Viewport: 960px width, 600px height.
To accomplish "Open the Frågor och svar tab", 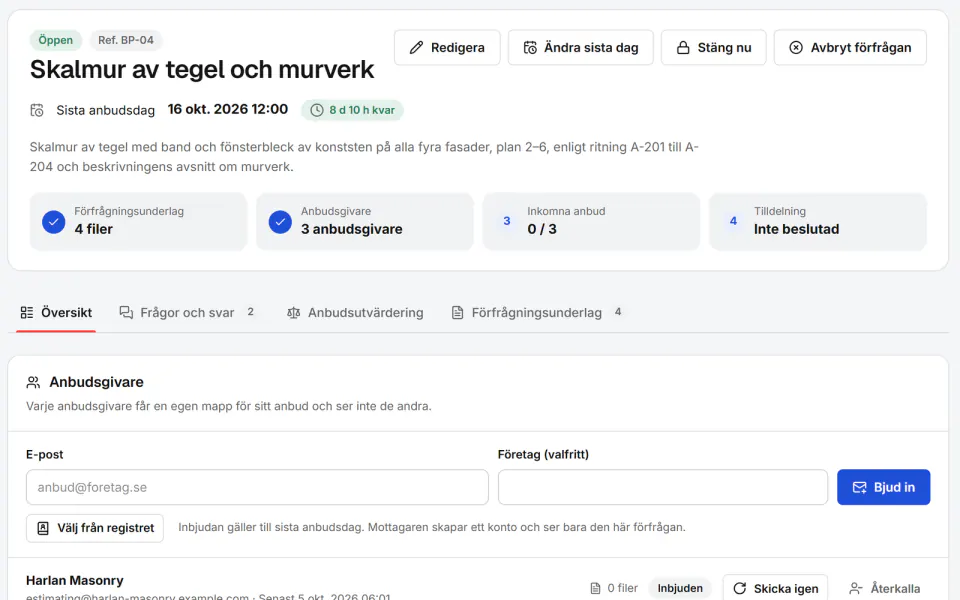I will (x=187, y=313).
